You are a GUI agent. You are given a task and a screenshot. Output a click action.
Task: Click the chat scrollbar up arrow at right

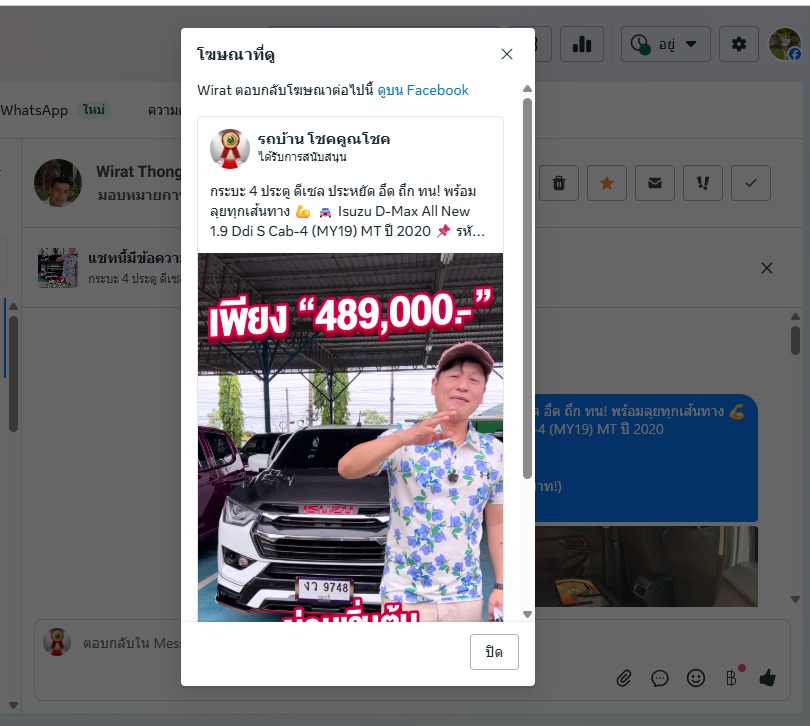click(796, 316)
